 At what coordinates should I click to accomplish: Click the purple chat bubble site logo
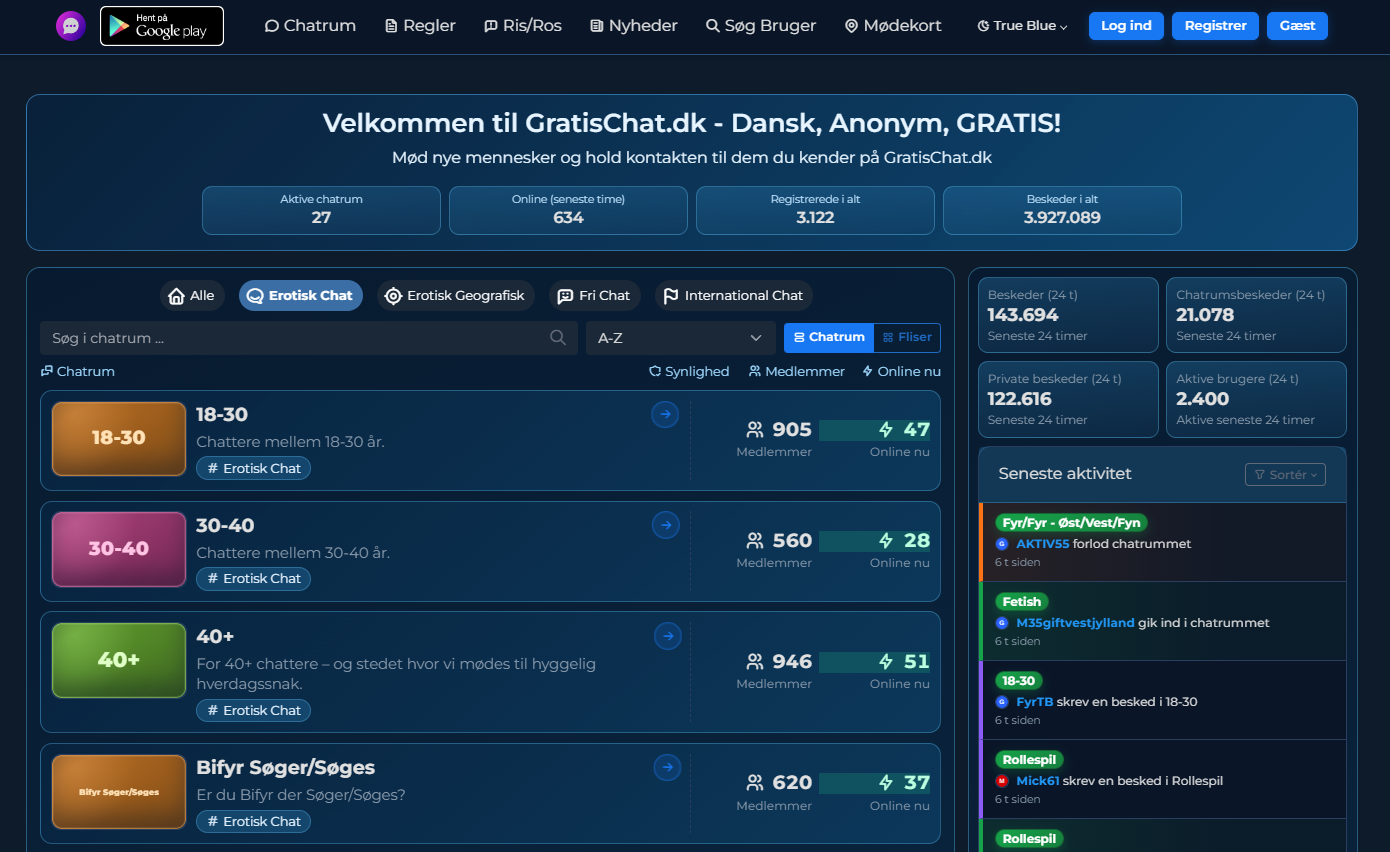(71, 26)
